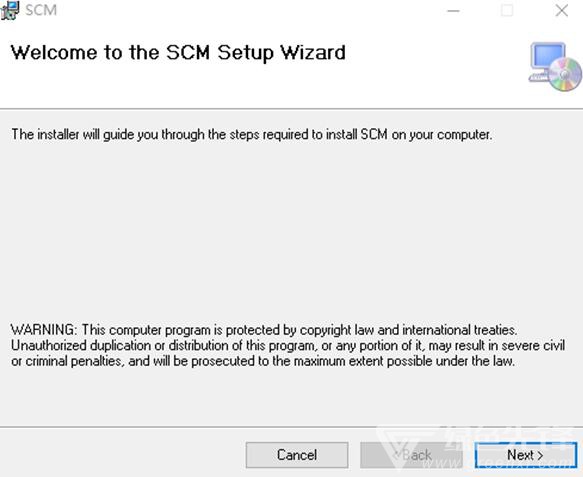583x477 pixels.
Task: Cancel the SCM installation
Action: [x=297, y=455]
